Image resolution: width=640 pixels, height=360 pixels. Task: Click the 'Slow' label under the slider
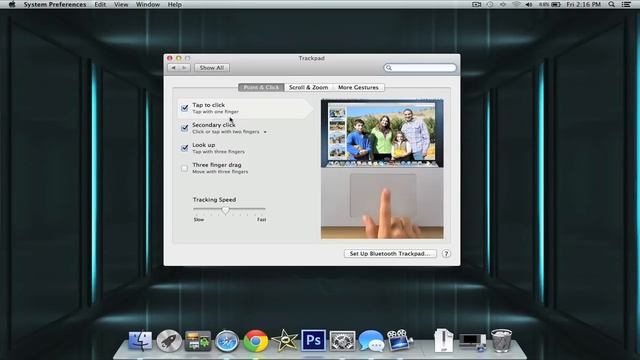(199, 220)
